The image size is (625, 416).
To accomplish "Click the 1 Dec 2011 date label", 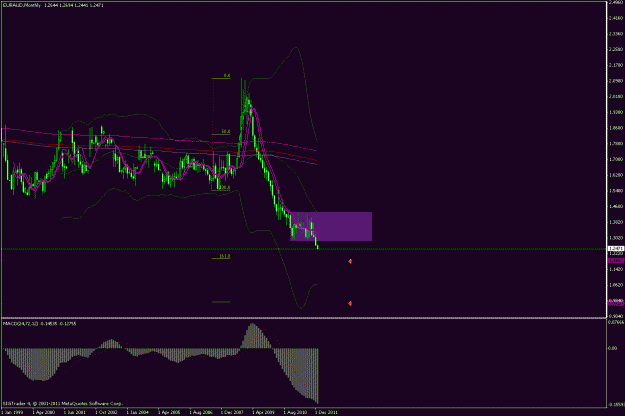I will tap(326, 412).
